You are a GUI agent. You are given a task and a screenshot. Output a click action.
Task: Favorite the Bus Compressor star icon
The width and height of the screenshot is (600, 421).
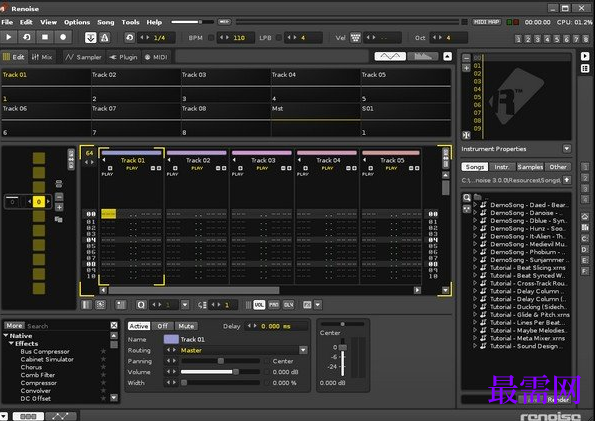click(103, 351)
